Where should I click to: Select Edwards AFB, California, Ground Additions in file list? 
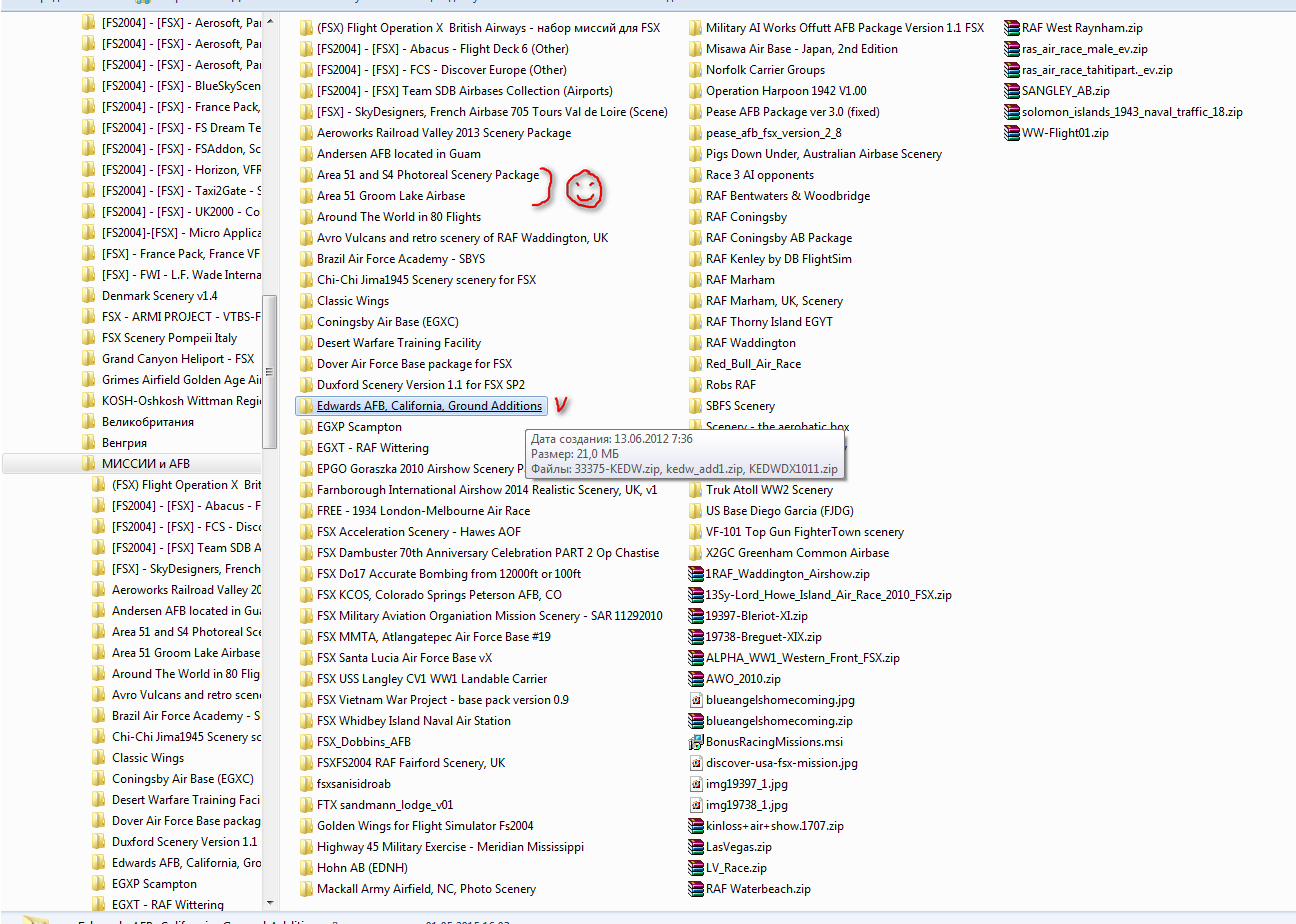click(429, 406)
